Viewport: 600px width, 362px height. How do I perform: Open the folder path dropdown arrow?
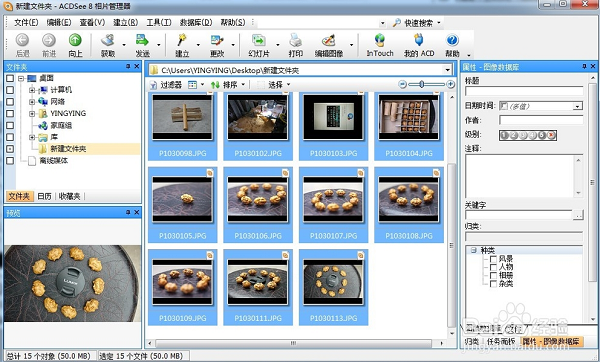click(x=447, y=70)
